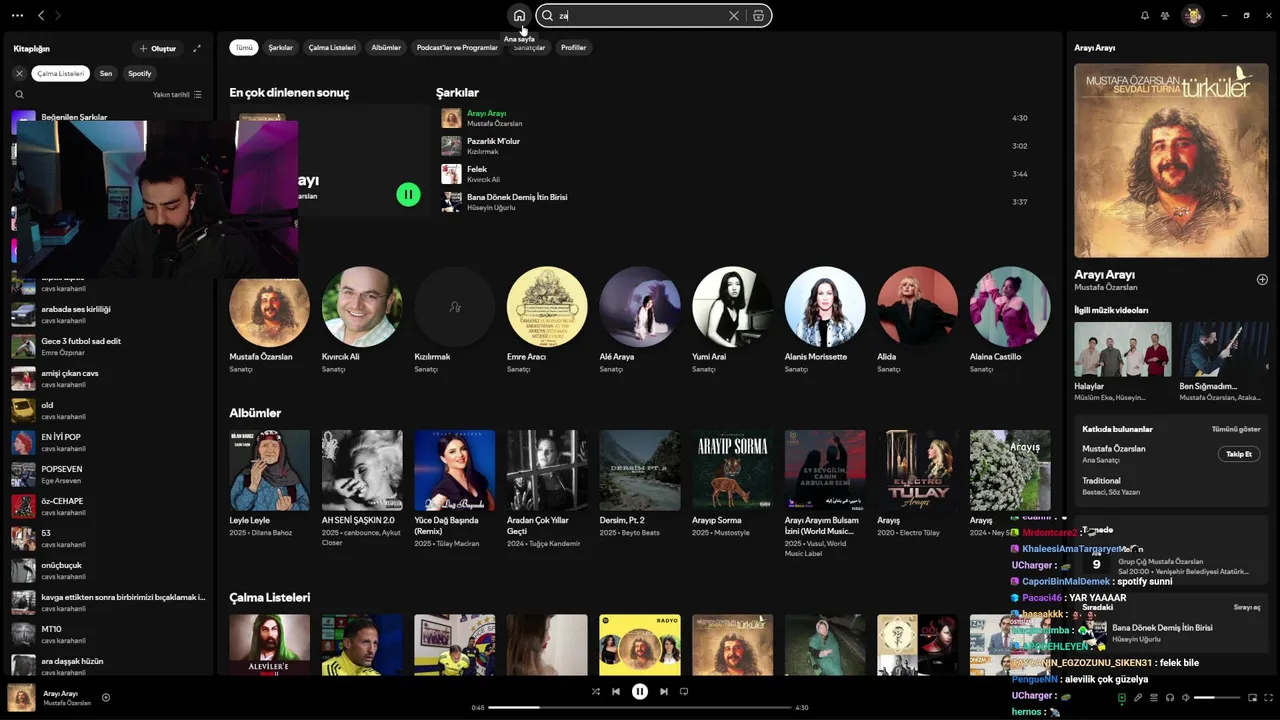This screenshot has height=720, width=1280.
Task: Go to Ana sayfa home icon
Action: 519,15
